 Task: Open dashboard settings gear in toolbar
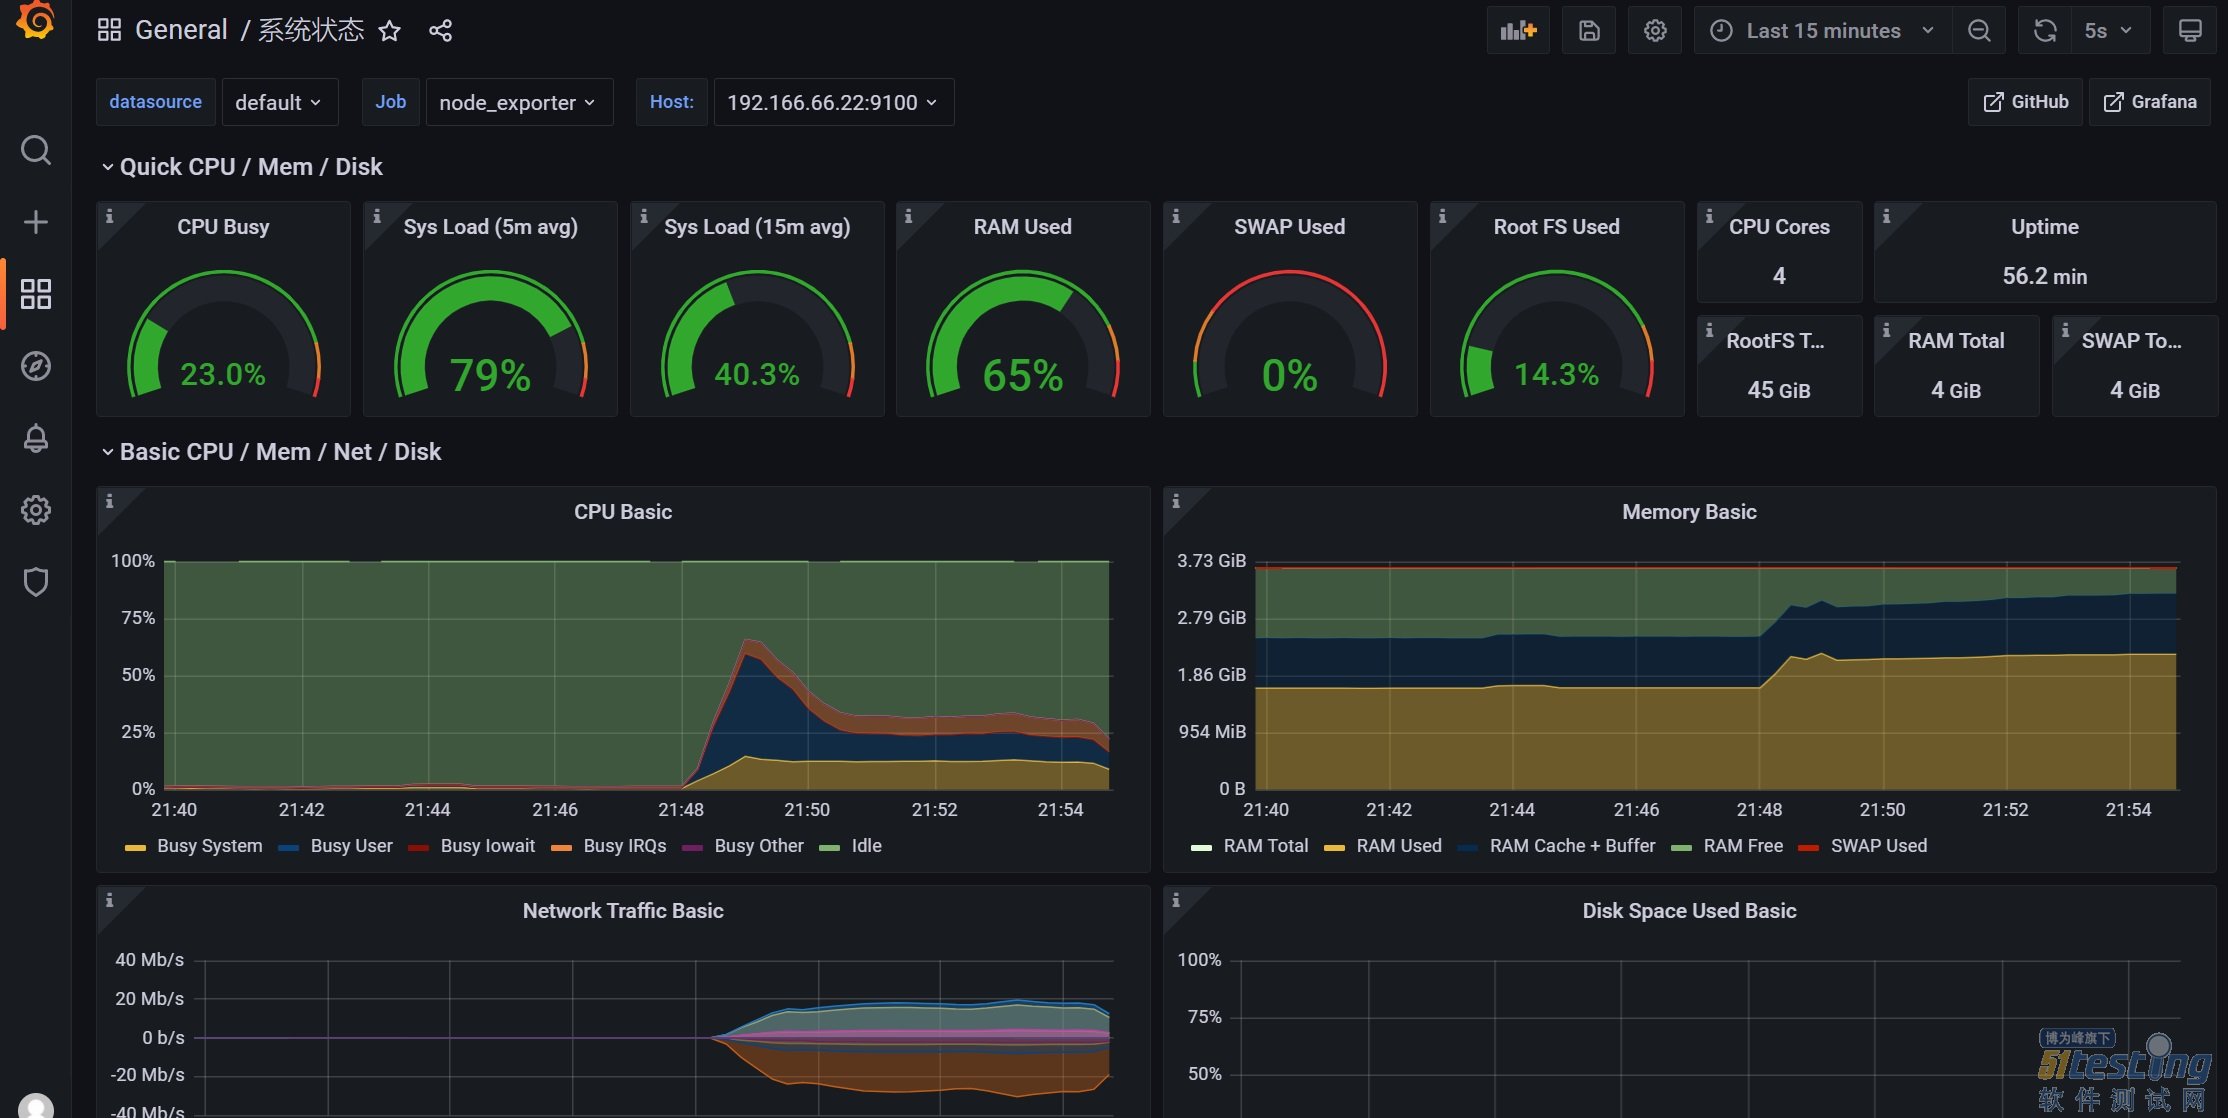coord(1655,31)
